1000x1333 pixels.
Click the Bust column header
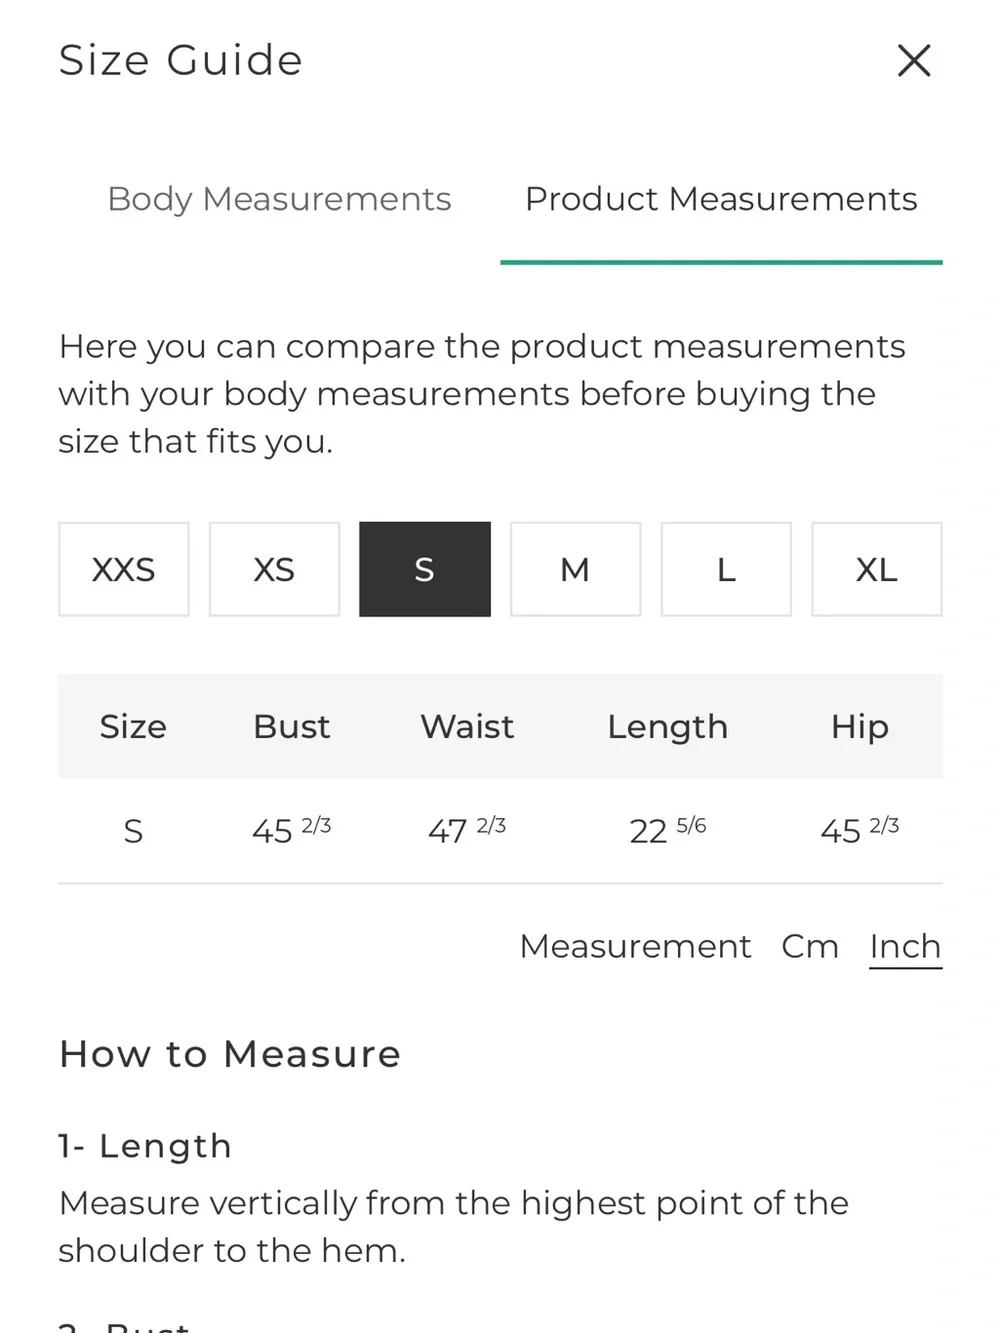(291, 727)
